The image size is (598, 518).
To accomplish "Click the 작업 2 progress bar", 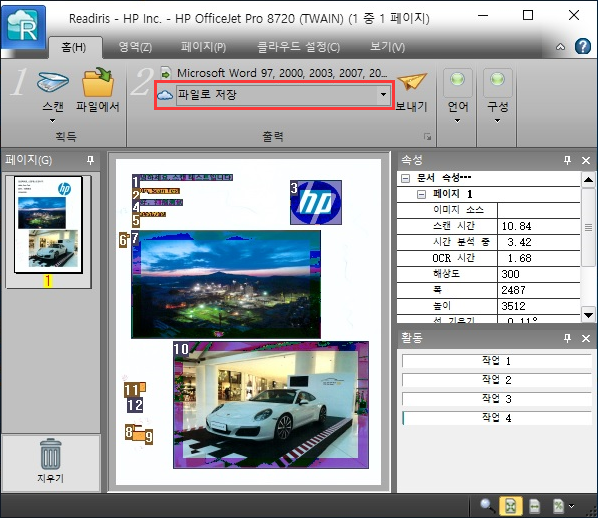I will coord(496,380).
